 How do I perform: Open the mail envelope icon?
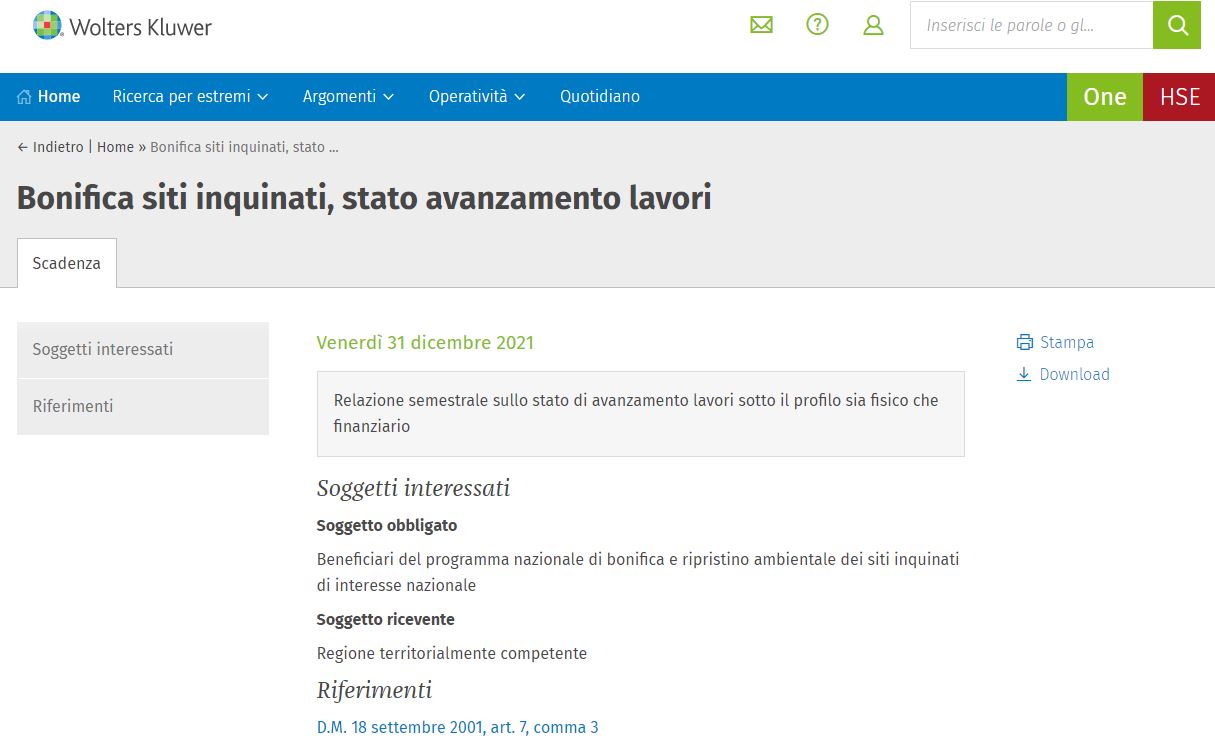click(x=761, y=25)
